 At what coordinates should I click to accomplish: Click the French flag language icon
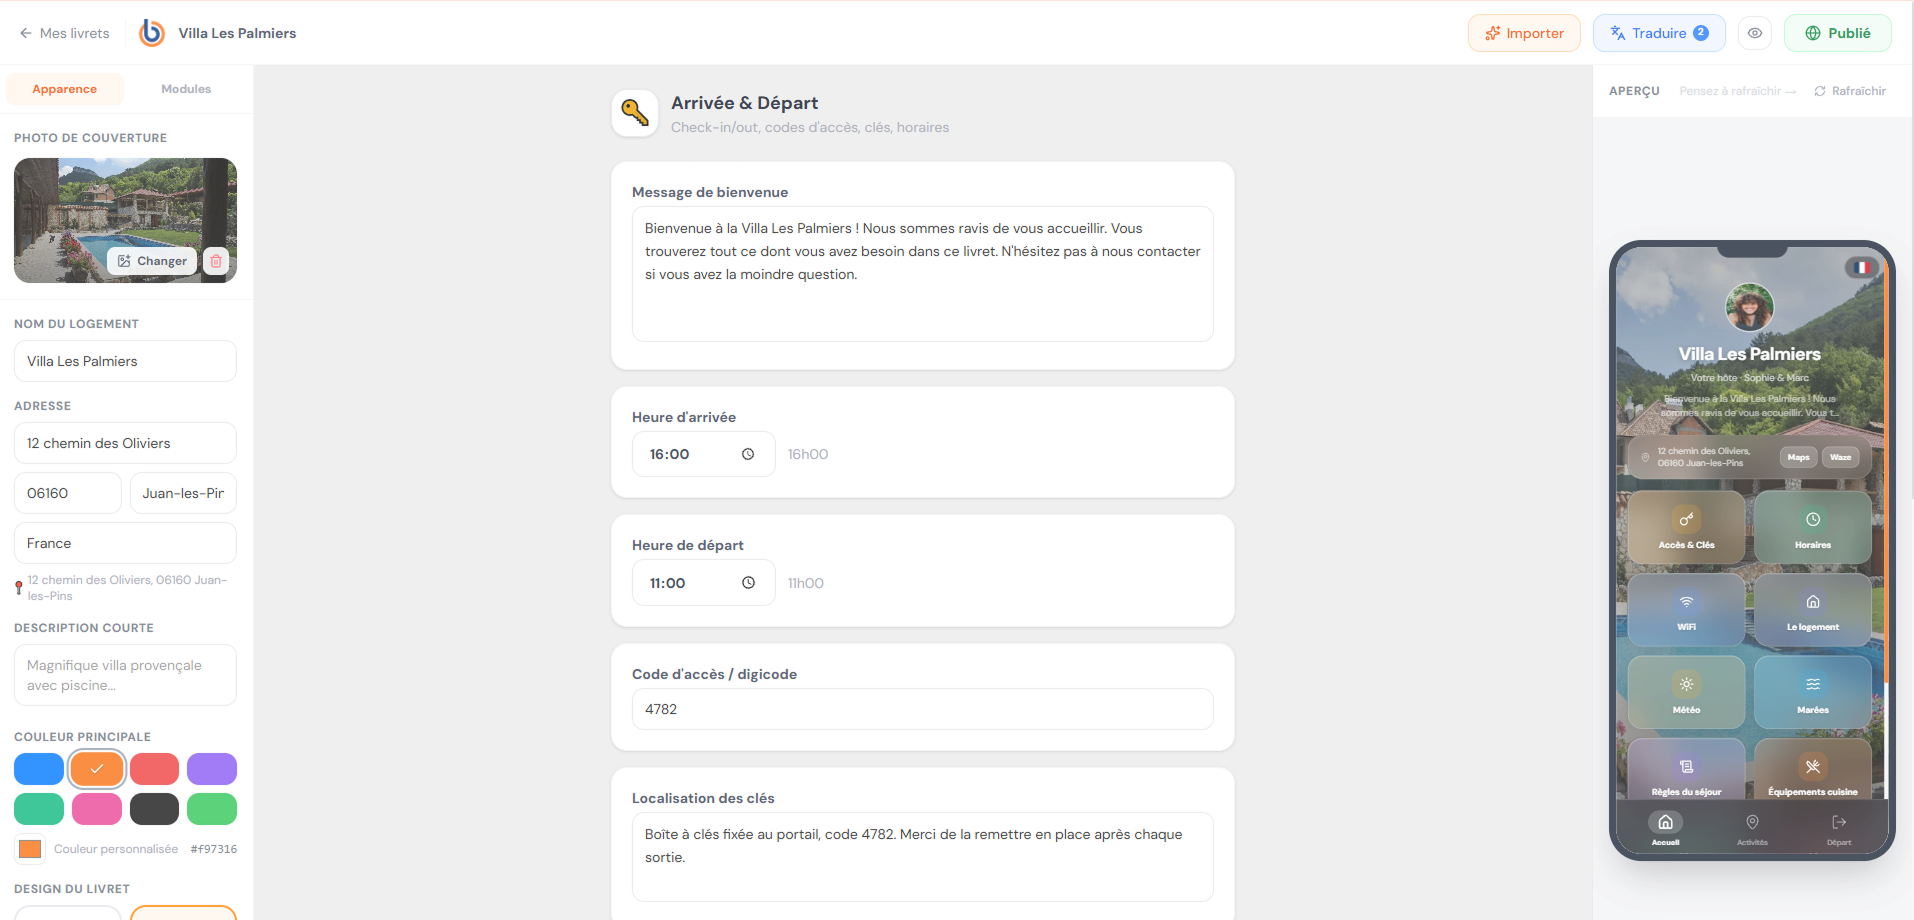[x=1861, y=267]
